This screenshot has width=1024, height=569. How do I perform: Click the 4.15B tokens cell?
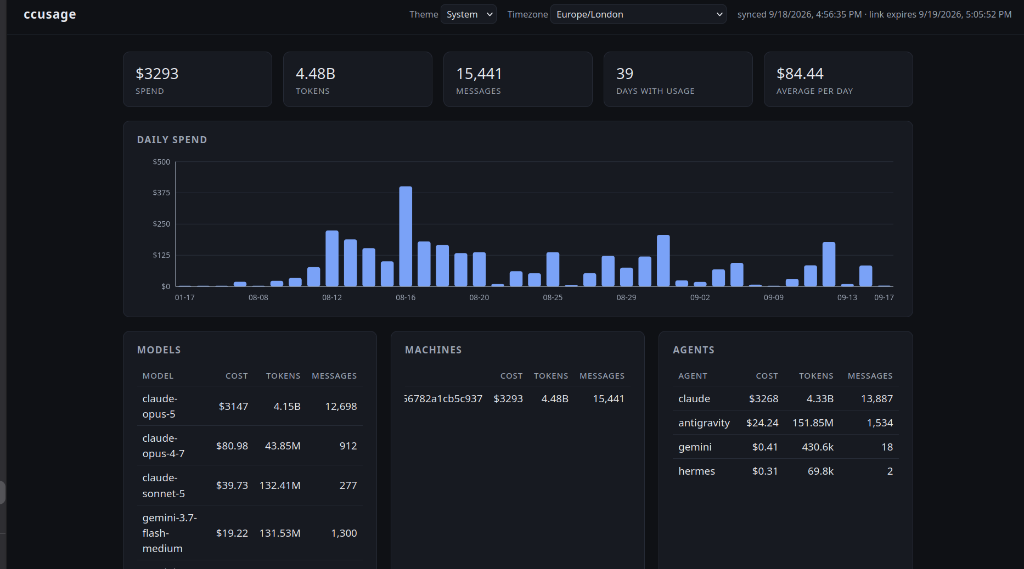[x=287, y=406]
